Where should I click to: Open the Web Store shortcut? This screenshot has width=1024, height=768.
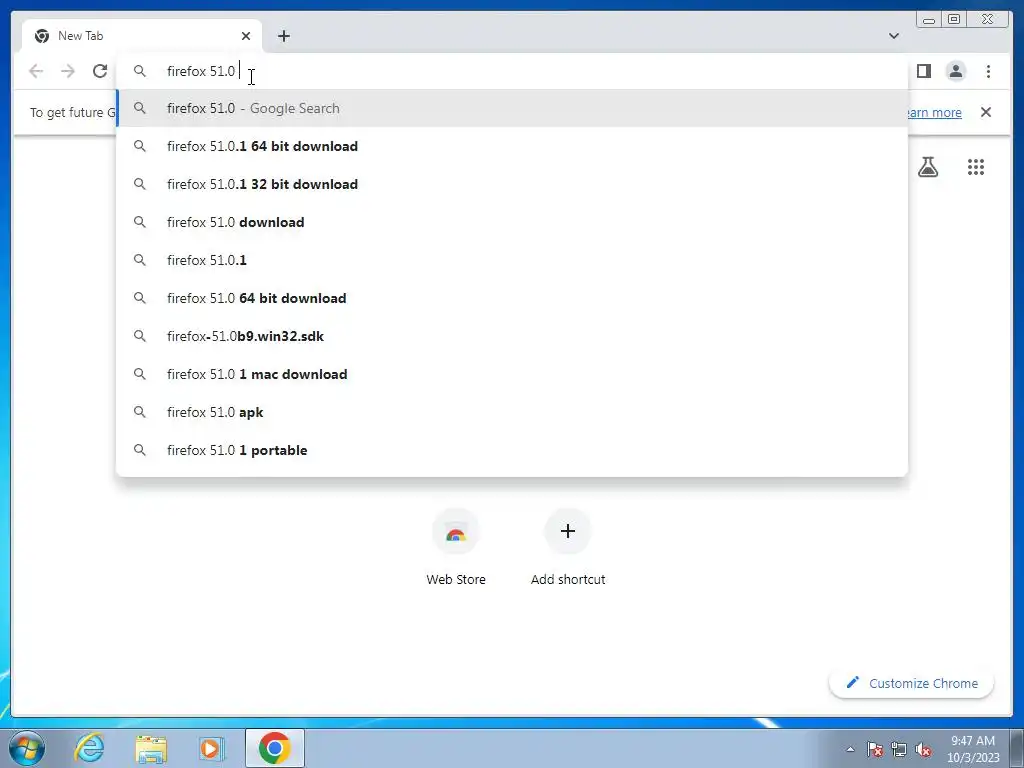pyautogui.click(x=456, y=547)
